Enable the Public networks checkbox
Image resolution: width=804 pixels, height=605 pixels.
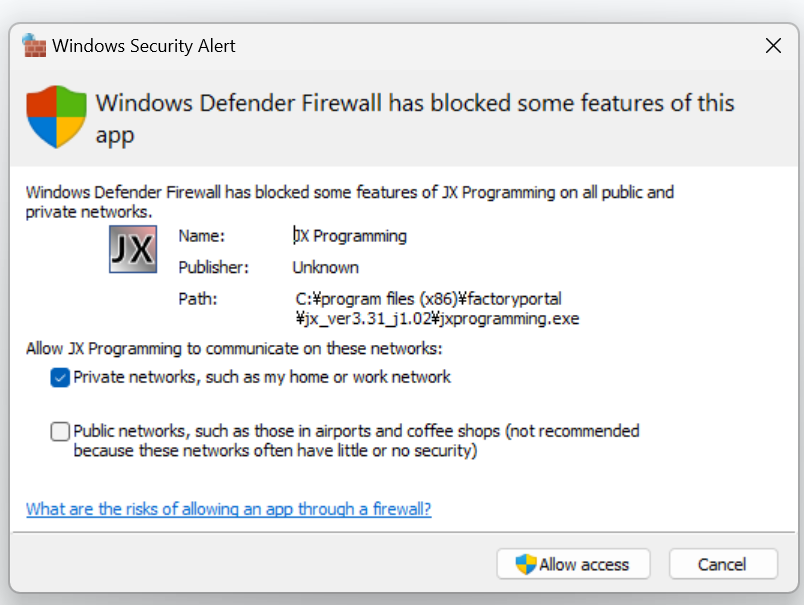(60, 431)
